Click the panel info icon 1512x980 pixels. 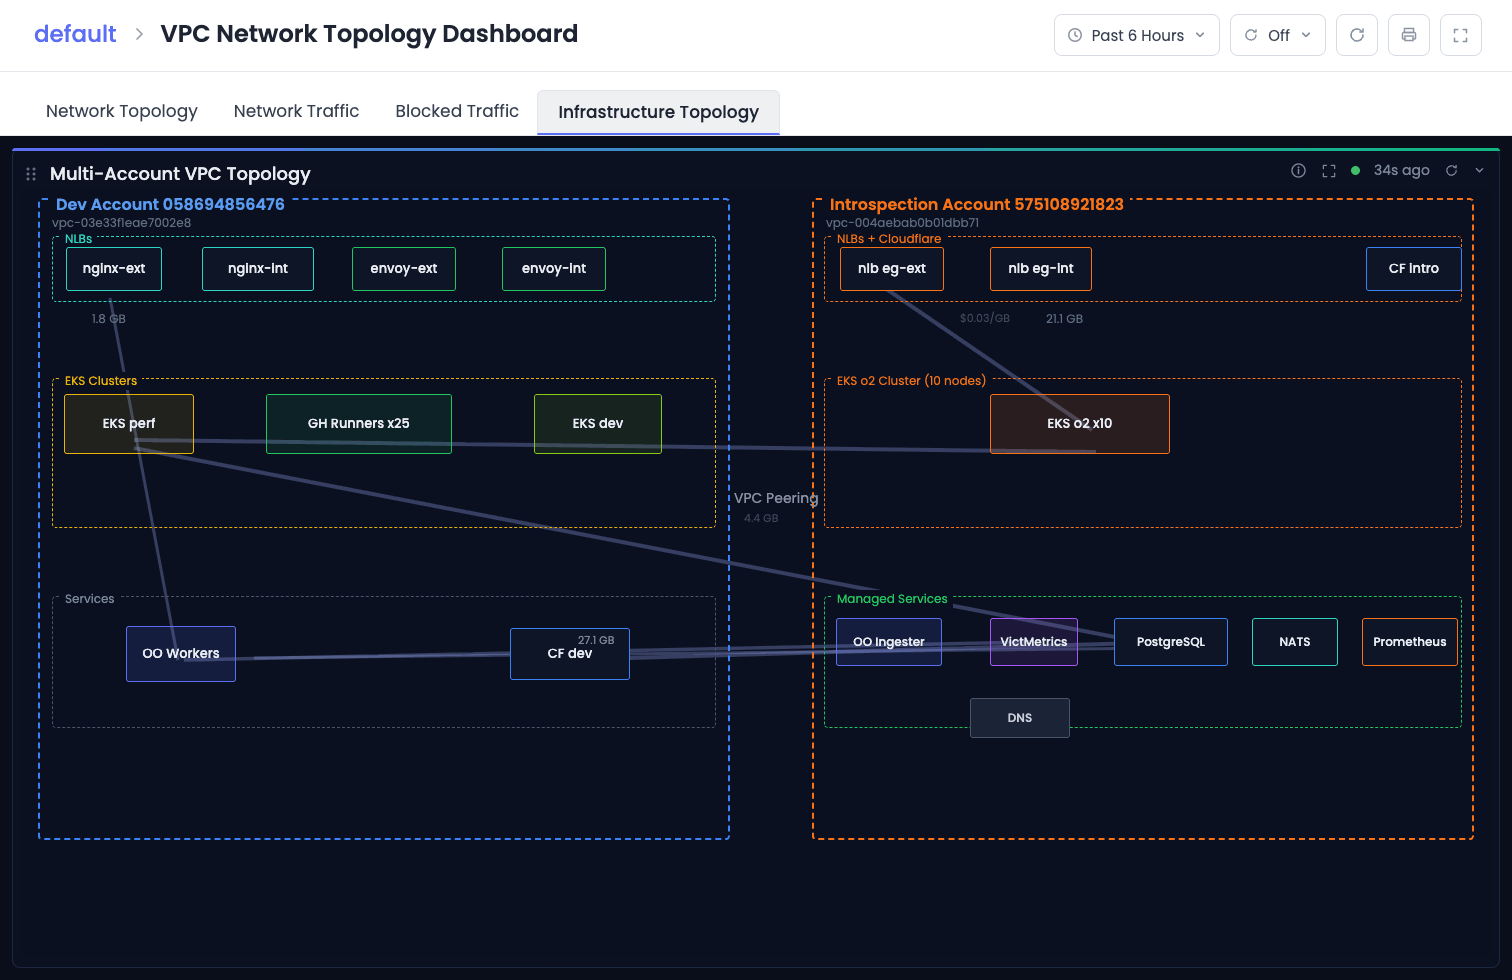(x=1298, y=171)
